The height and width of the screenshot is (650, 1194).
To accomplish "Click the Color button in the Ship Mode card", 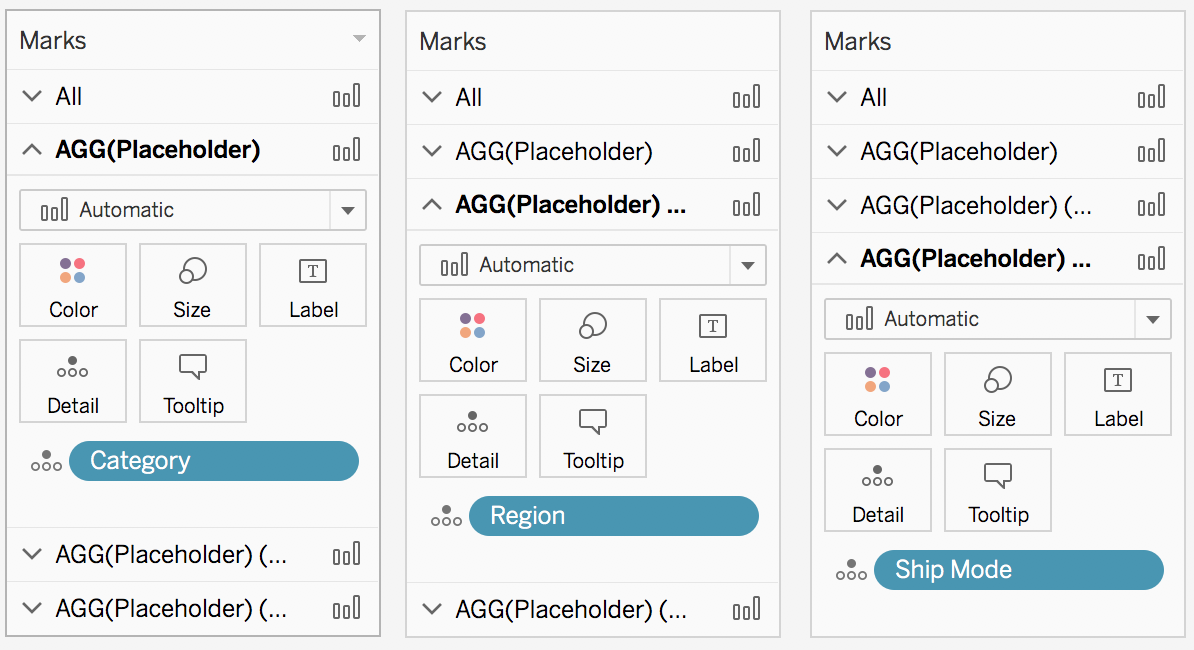I will (877, 393).
